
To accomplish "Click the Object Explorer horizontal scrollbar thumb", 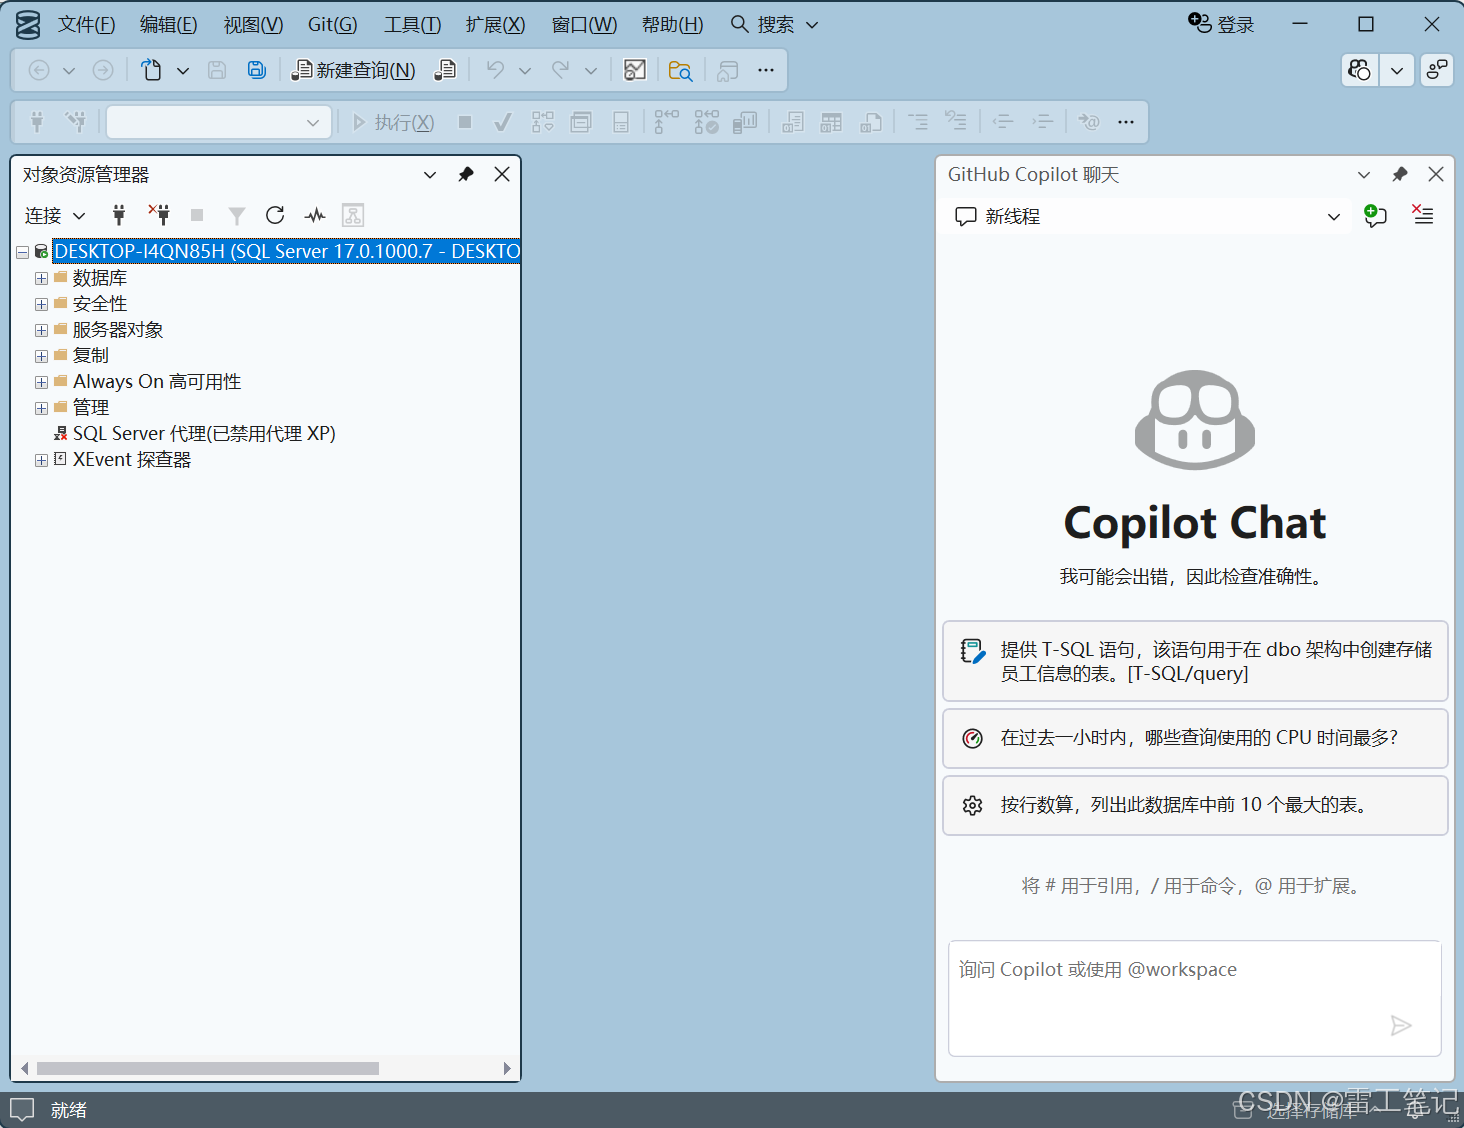I will coord(208,1068).
